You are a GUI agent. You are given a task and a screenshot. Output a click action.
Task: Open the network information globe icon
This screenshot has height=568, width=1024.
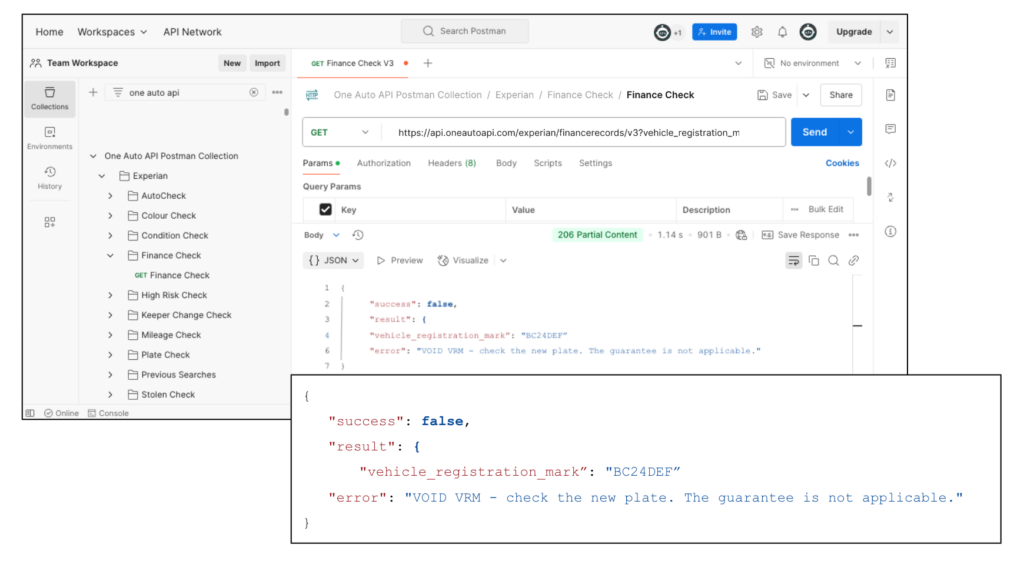point(741,235)
